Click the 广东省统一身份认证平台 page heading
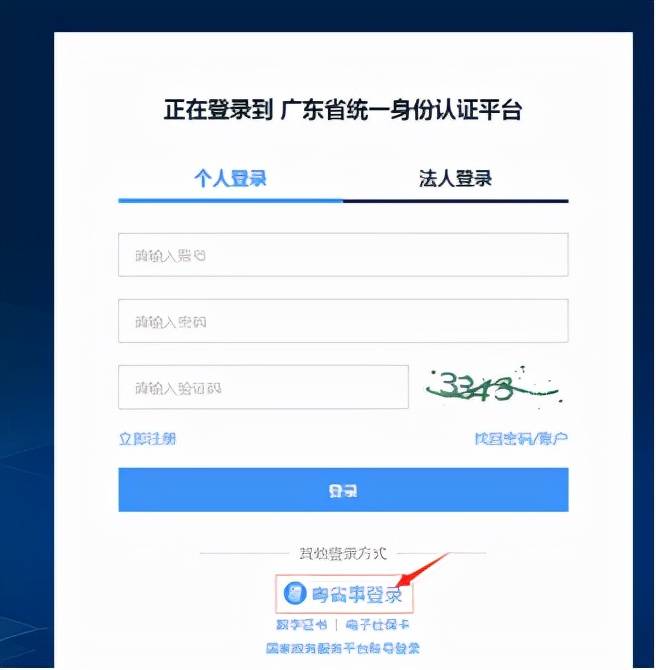This screenshot has width=656, height=670. [401, 110]
